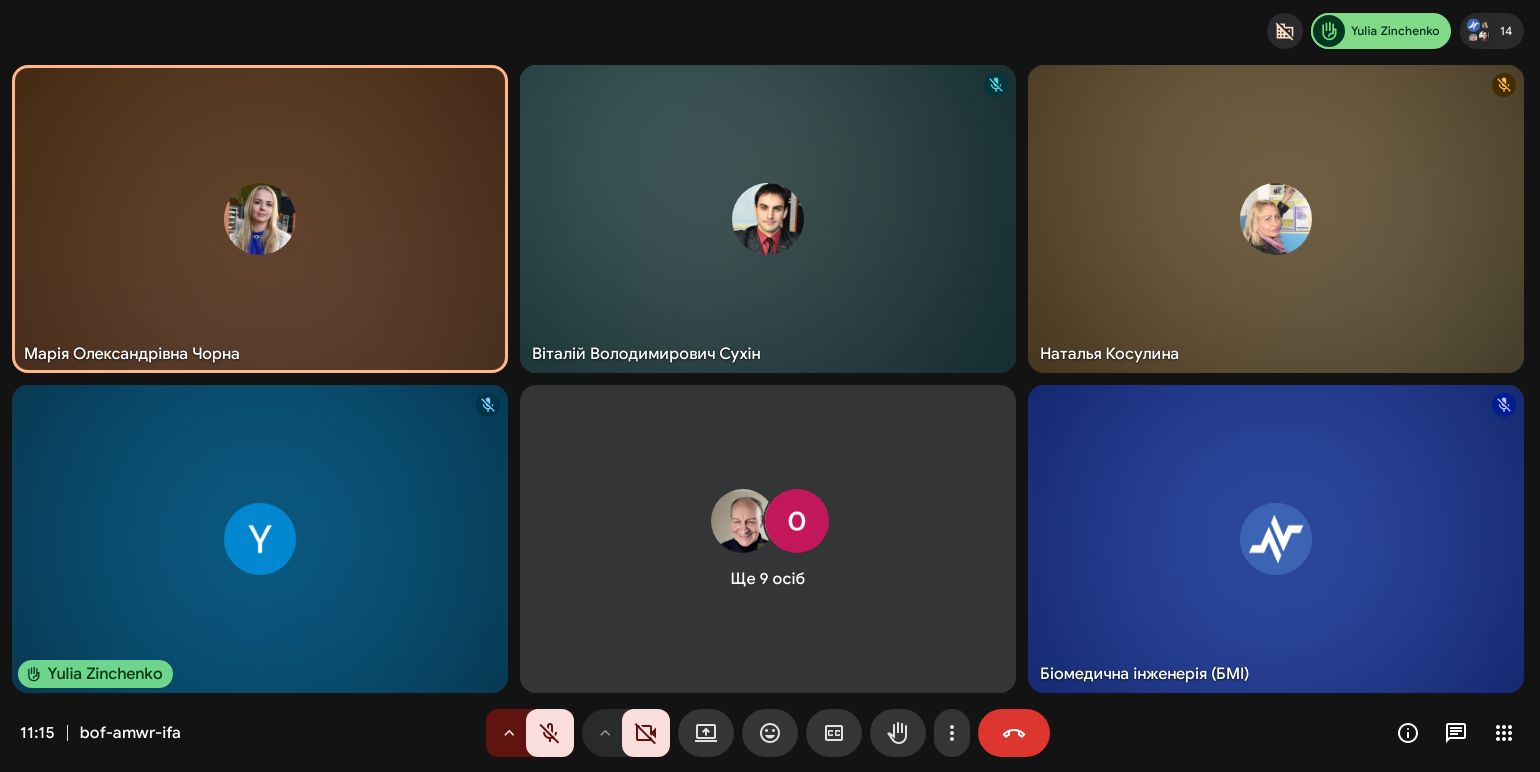
Task: Click the red leave call button
Action: tap(1014, 733)
